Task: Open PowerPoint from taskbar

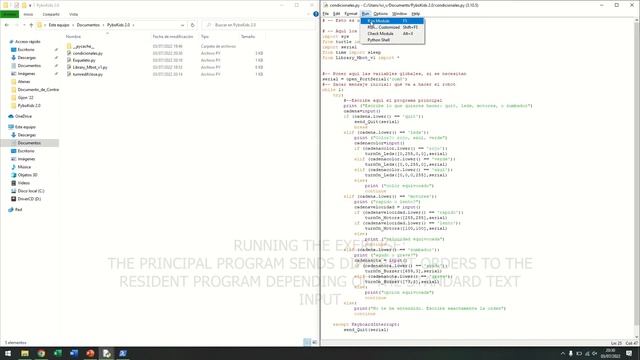Action: pyautogui.click(x=90, y=353)
